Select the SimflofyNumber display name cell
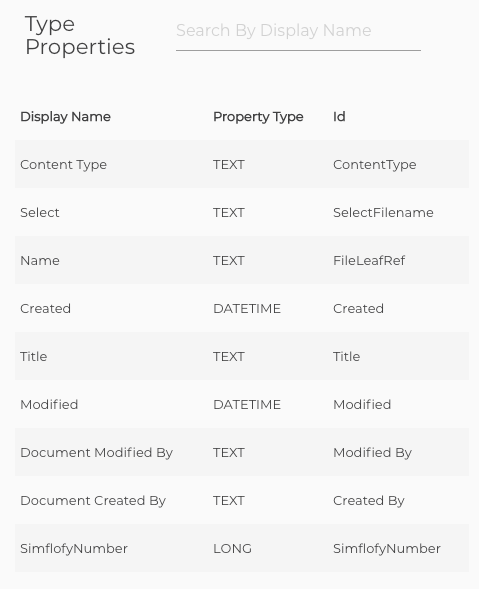The width and height of the screenshot is (479, 589). 74,548
